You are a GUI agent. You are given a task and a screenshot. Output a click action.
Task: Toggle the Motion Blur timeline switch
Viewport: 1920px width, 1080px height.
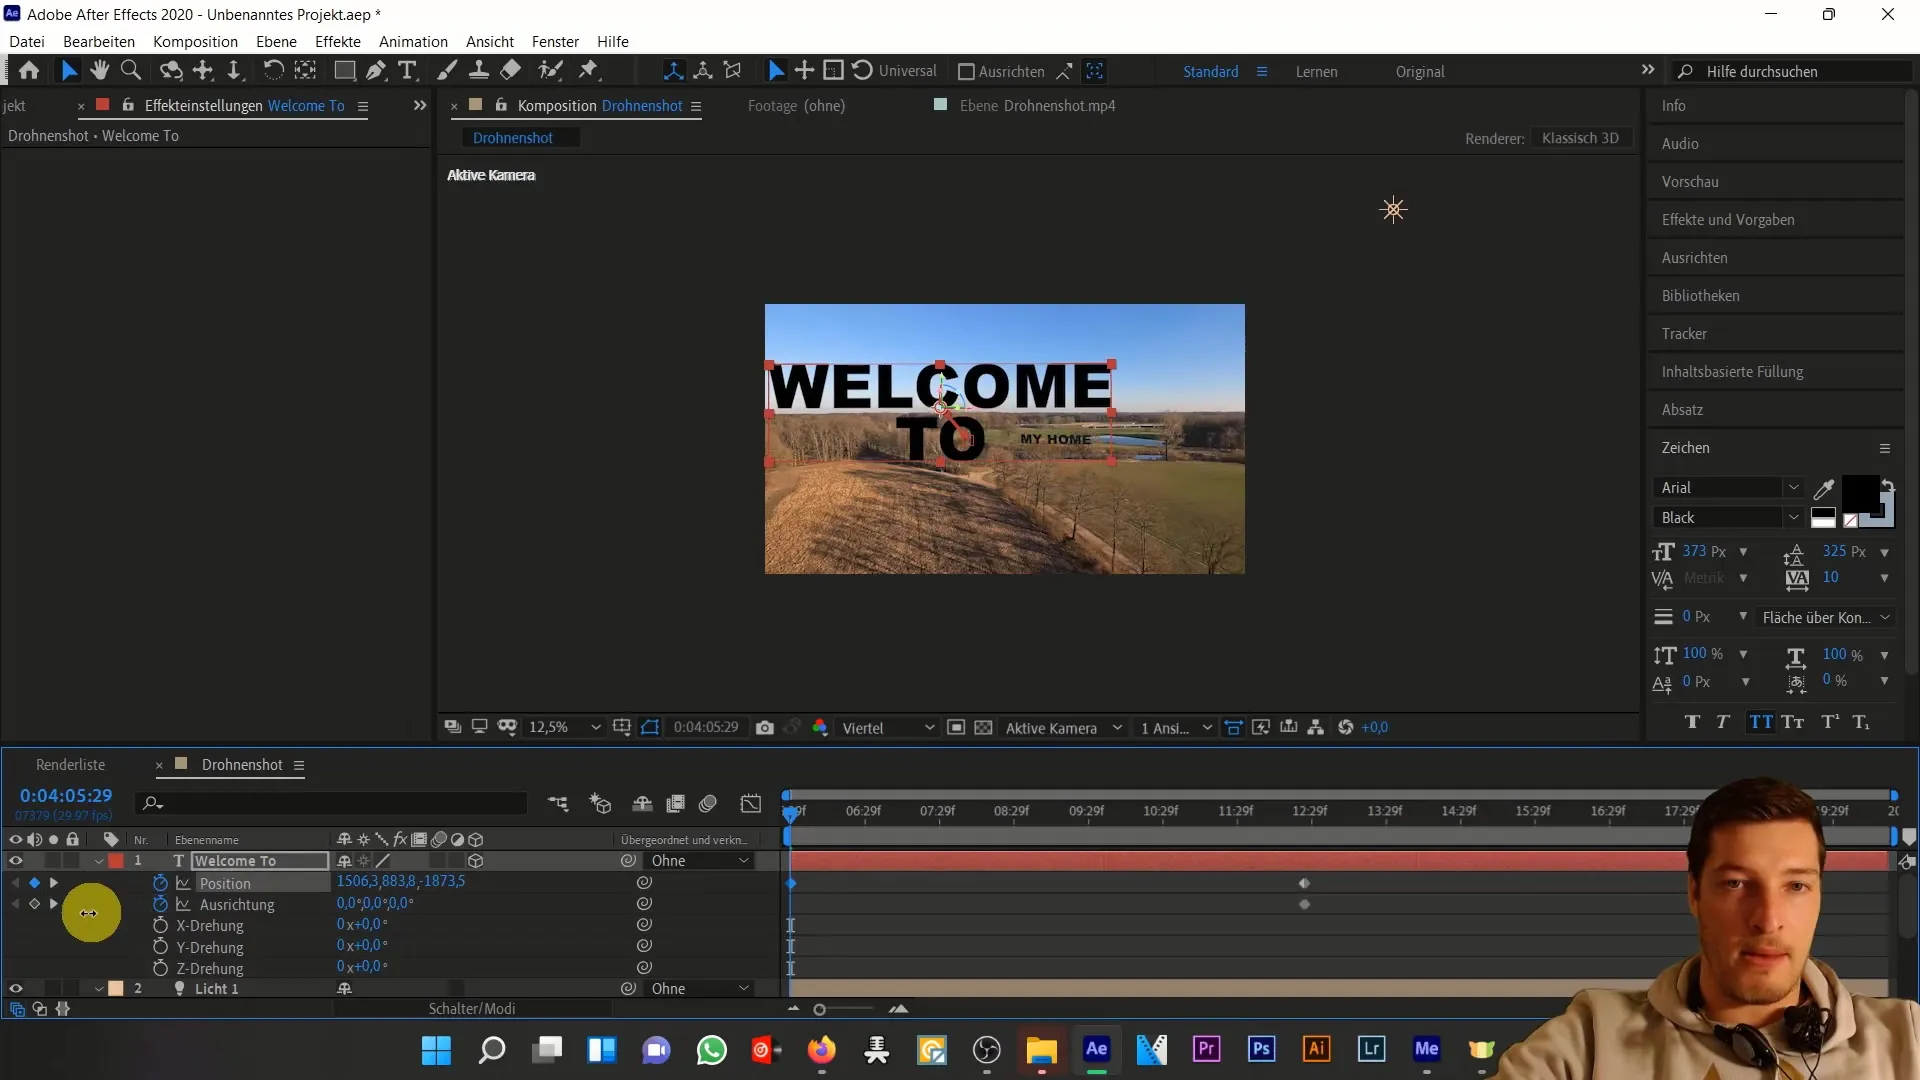click(x=708, y=804)
